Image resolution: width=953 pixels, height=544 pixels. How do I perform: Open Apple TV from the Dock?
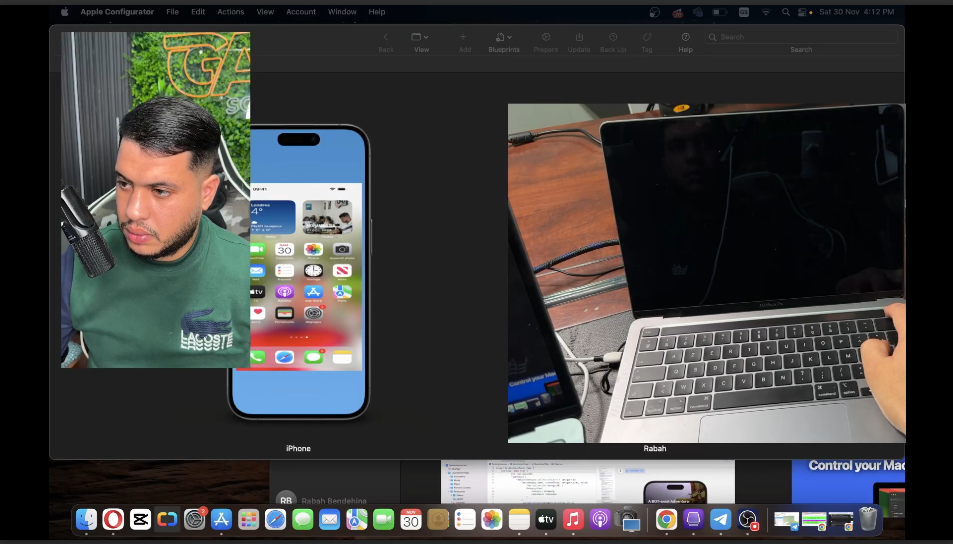[x=546, y=519]
